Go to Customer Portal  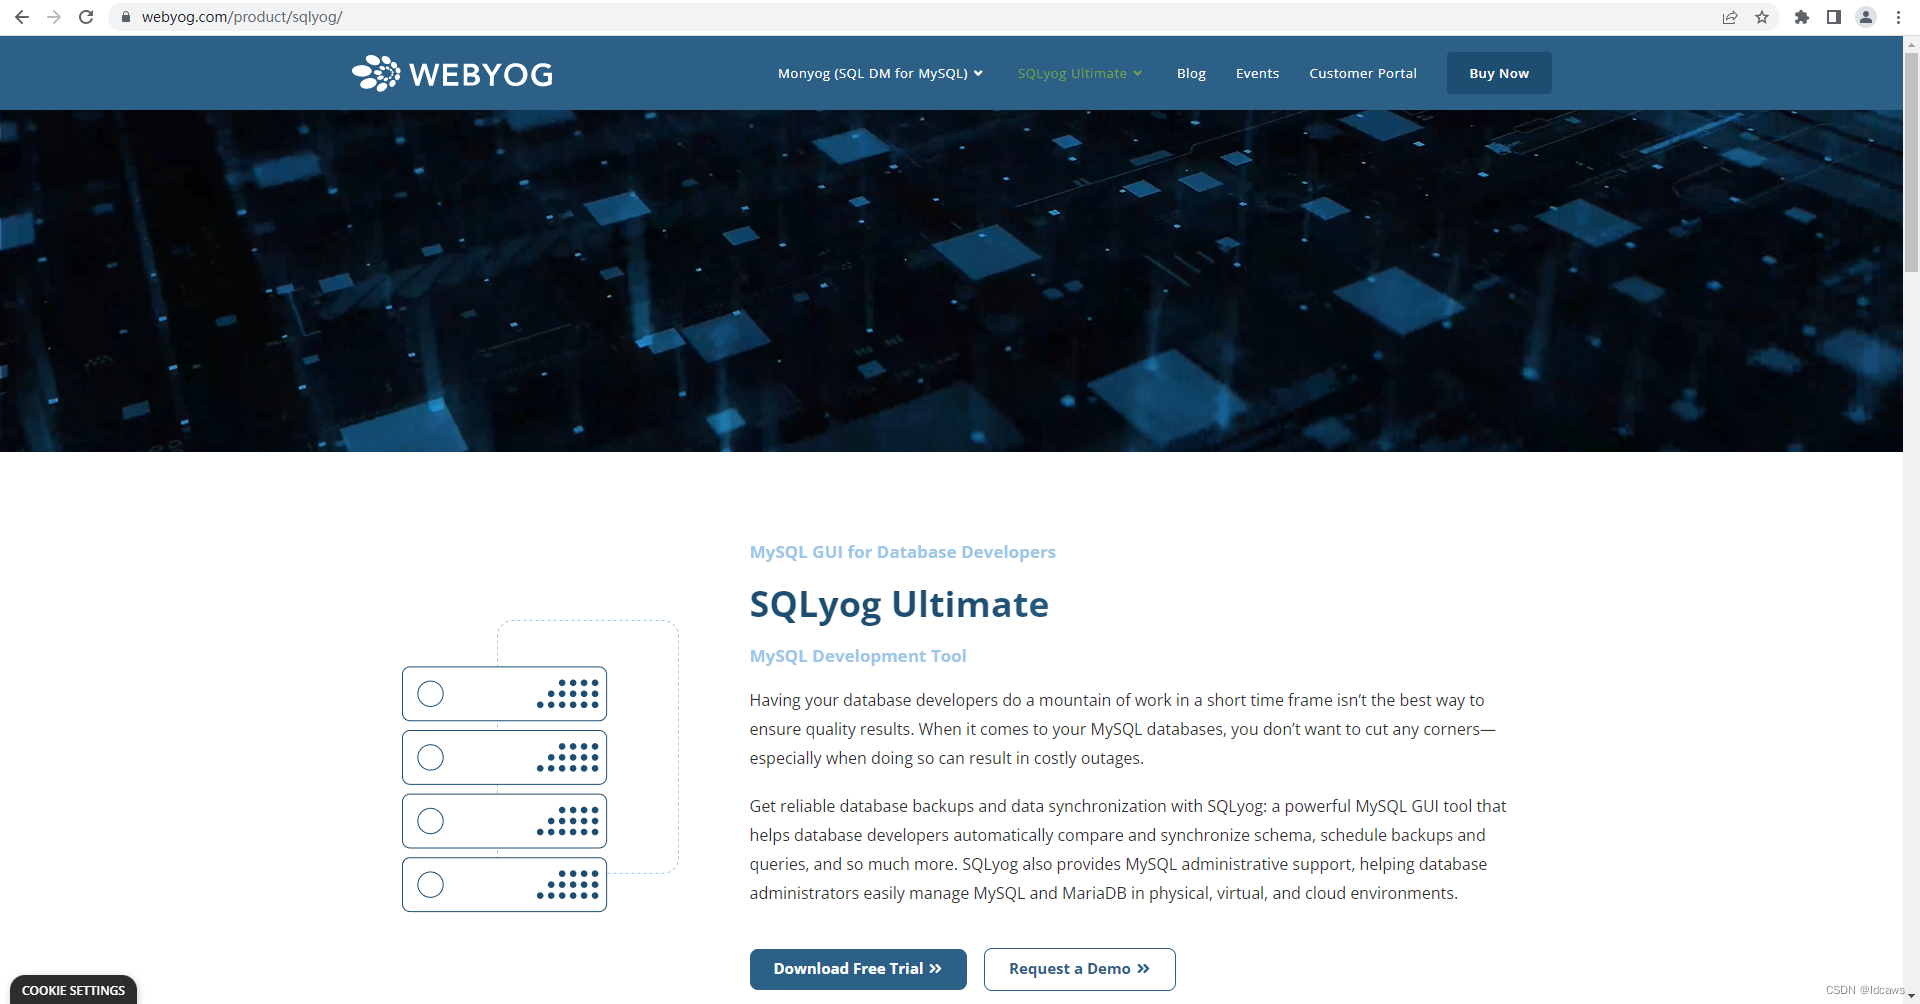(x=1363, y=73)
